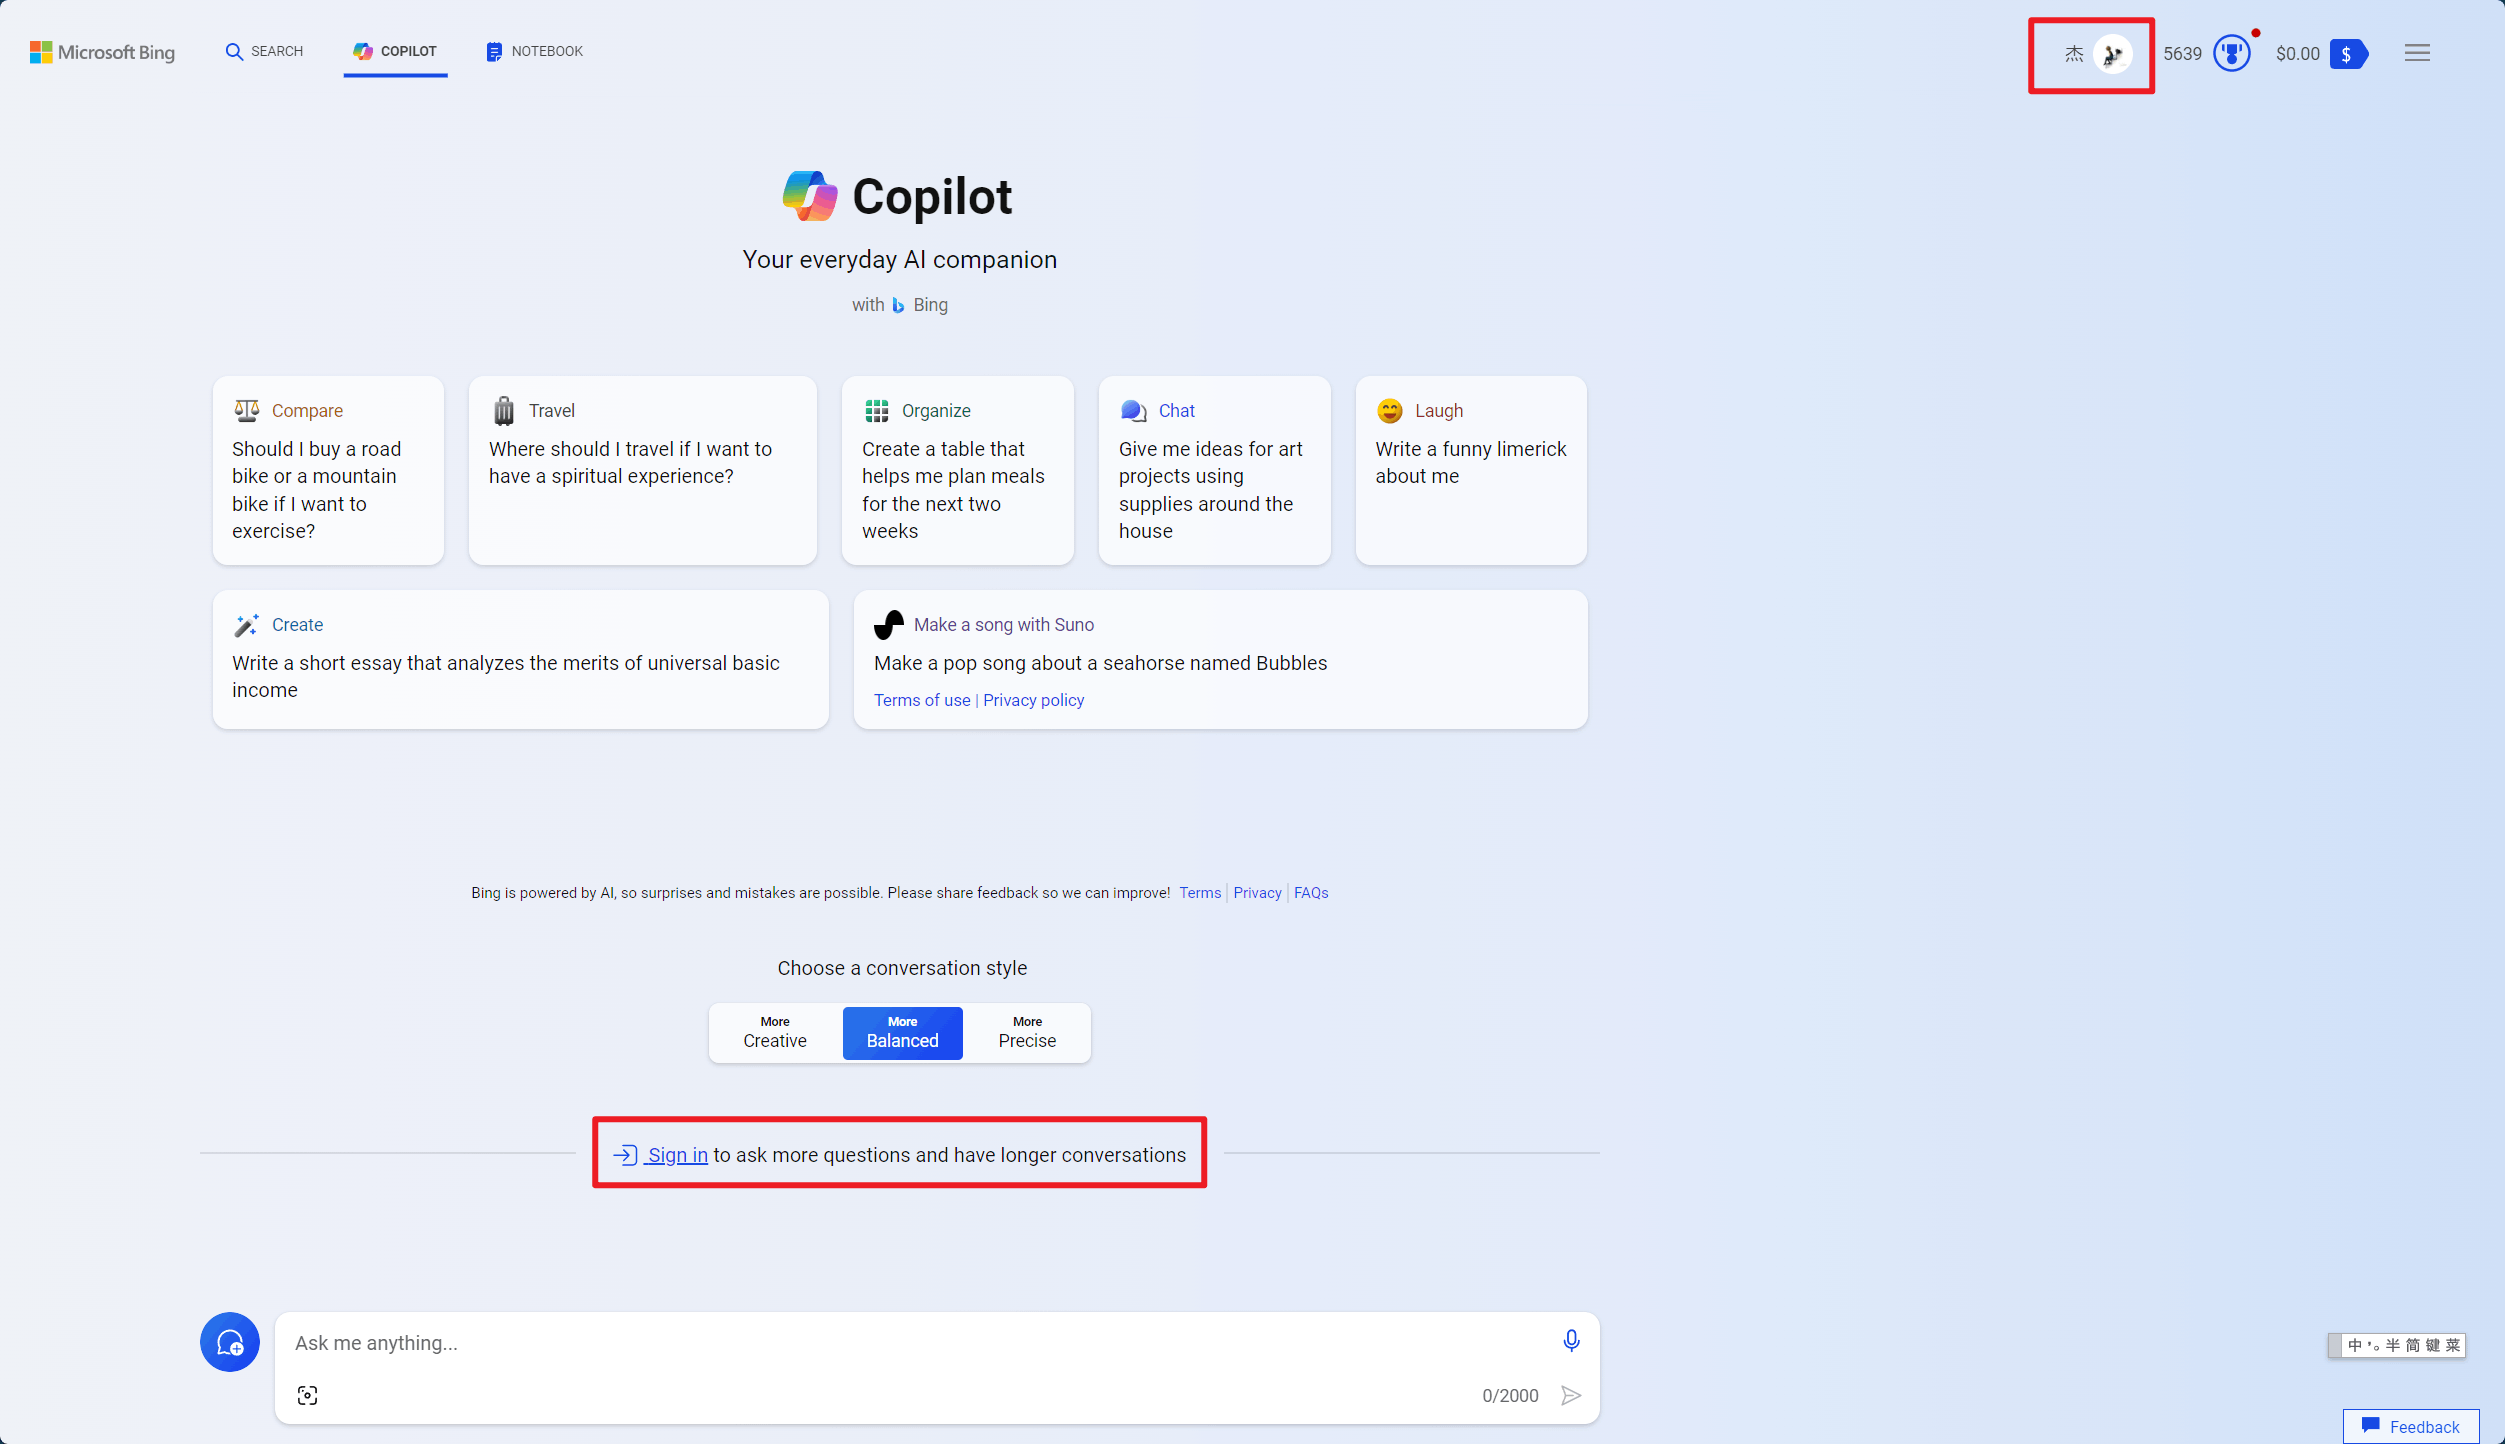Select More Balanced conversation style

coord(902,1032)
